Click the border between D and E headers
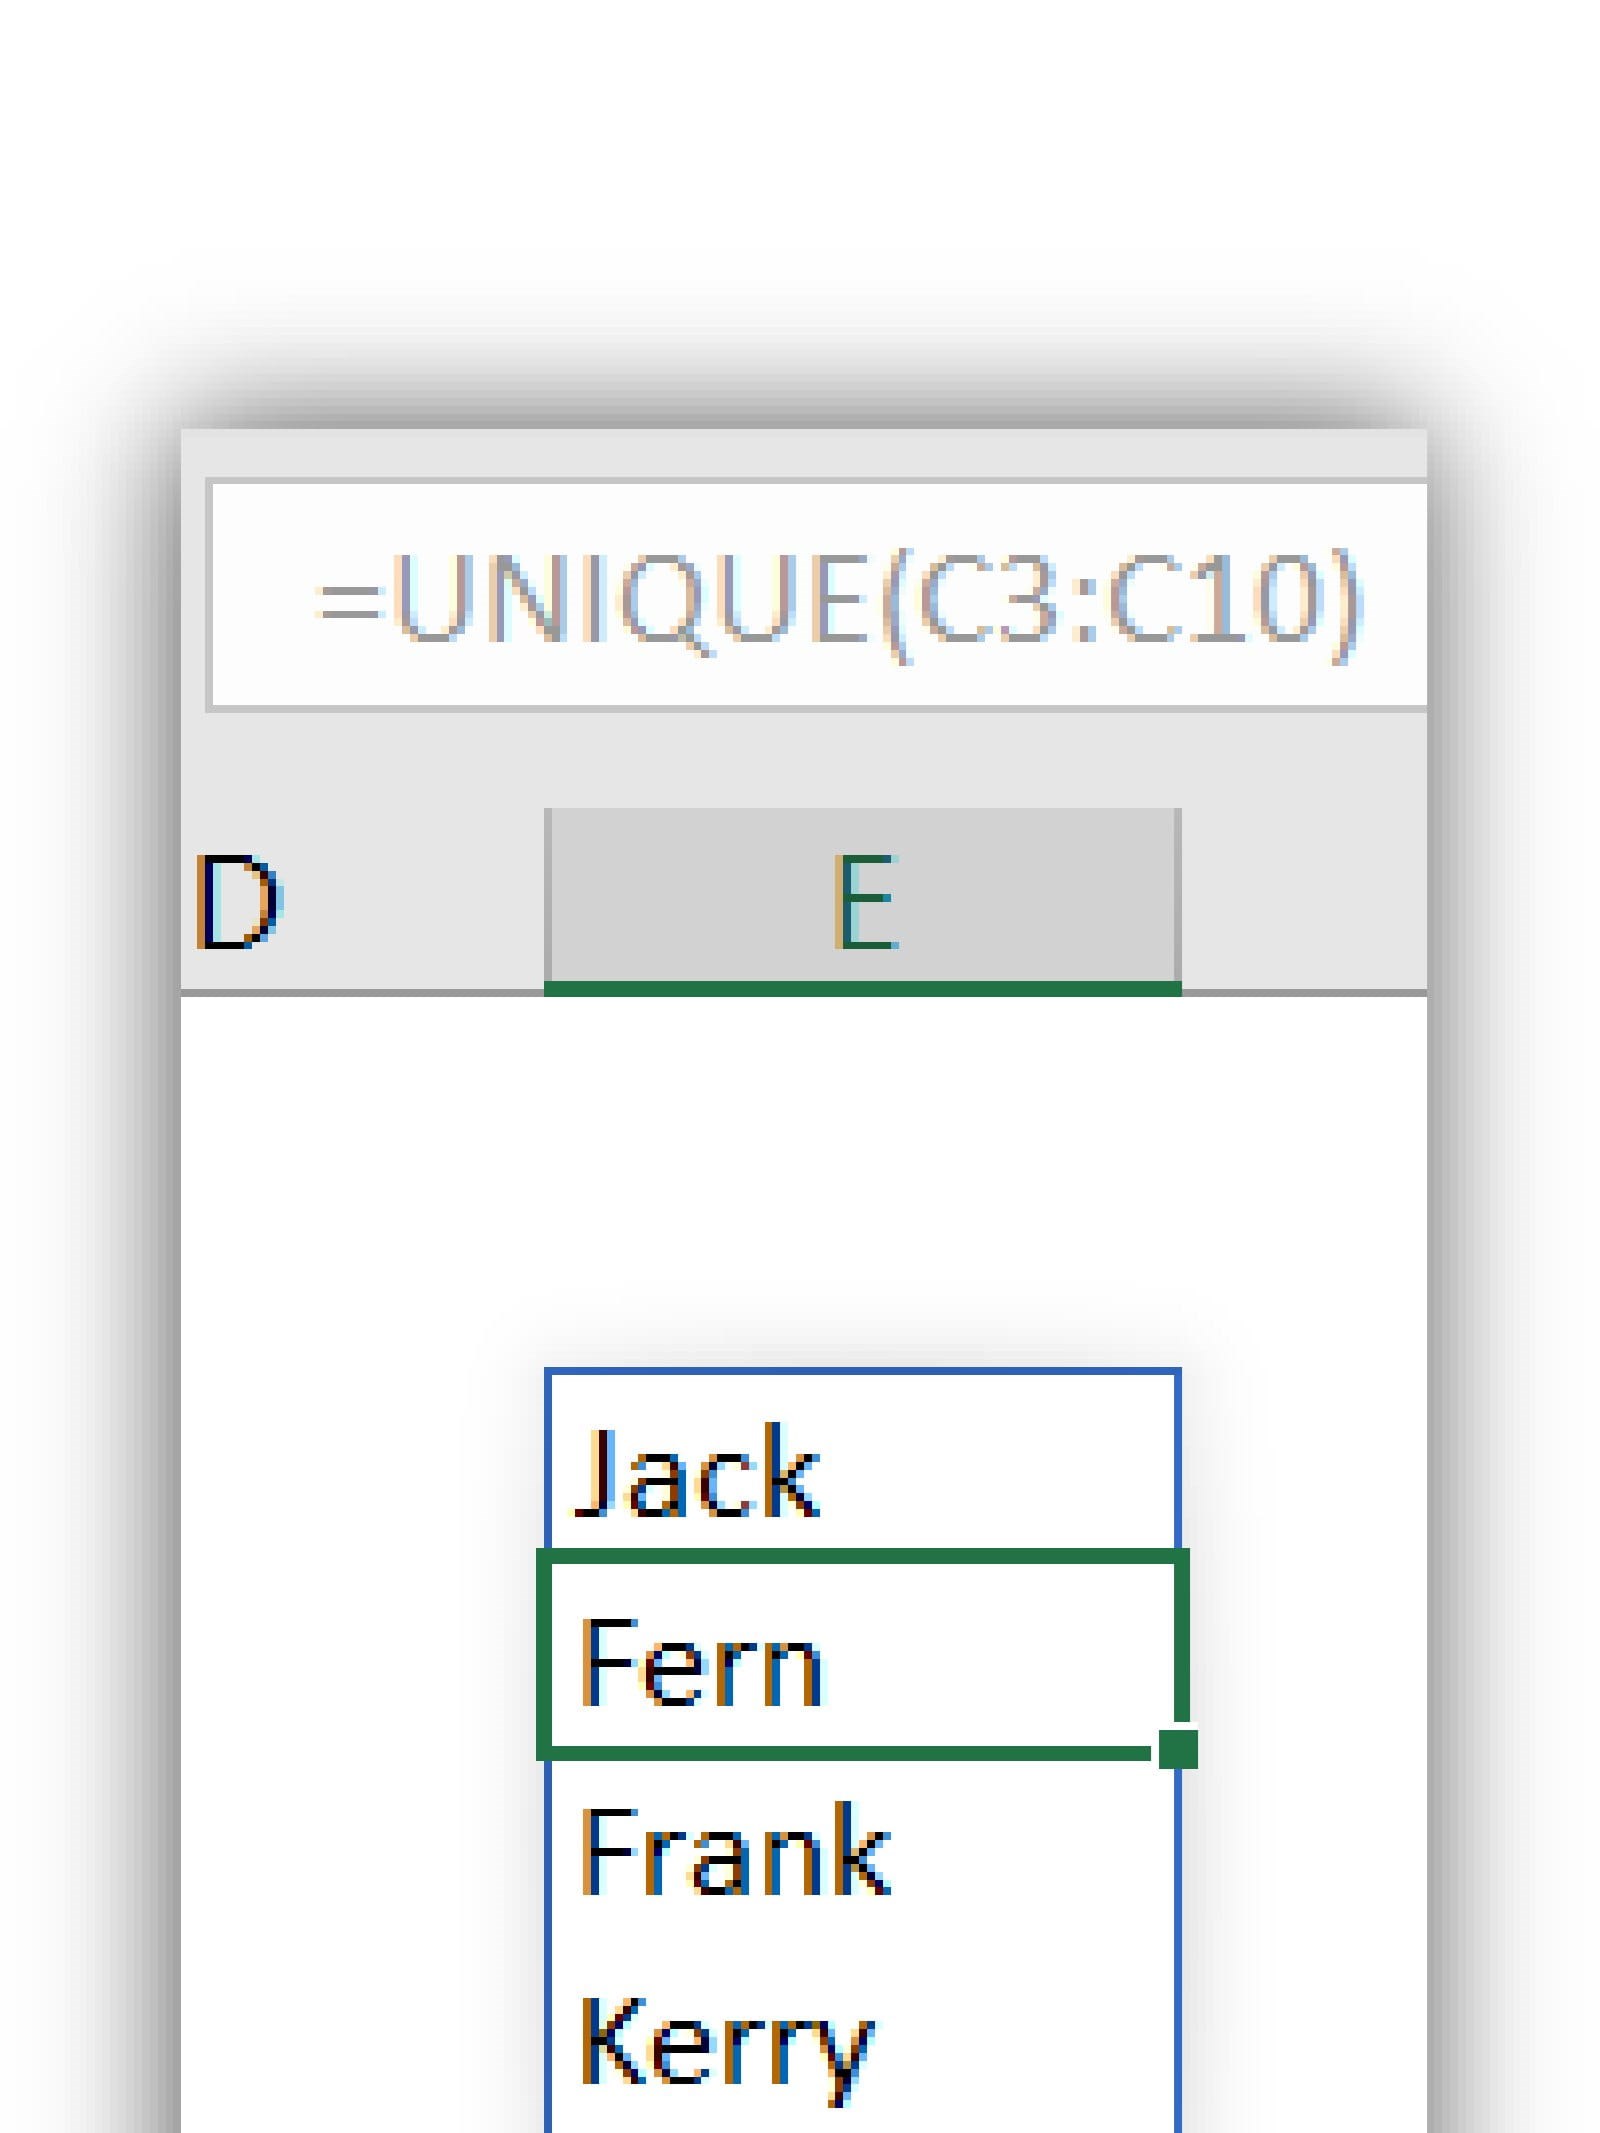1600x2133 pixels. click(546, 900)
